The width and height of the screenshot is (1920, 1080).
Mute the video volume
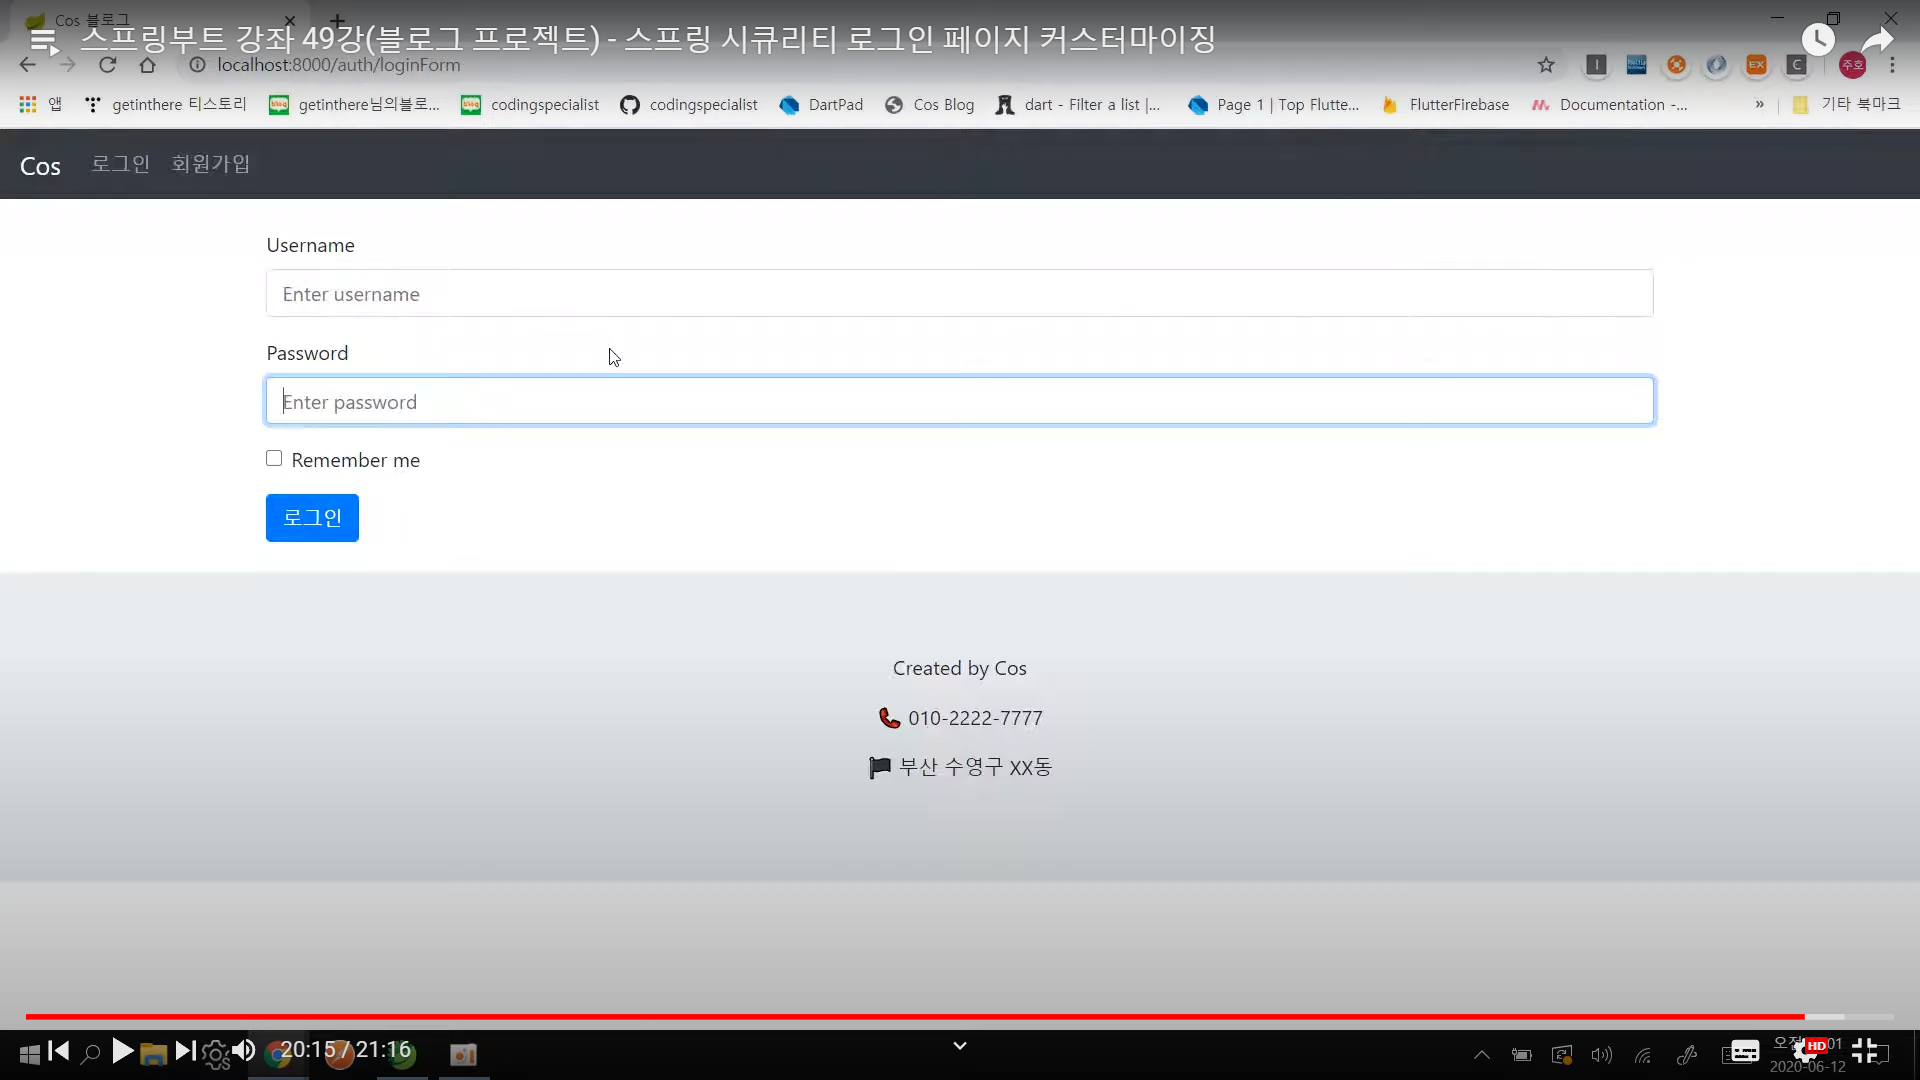coord(243,1051)
